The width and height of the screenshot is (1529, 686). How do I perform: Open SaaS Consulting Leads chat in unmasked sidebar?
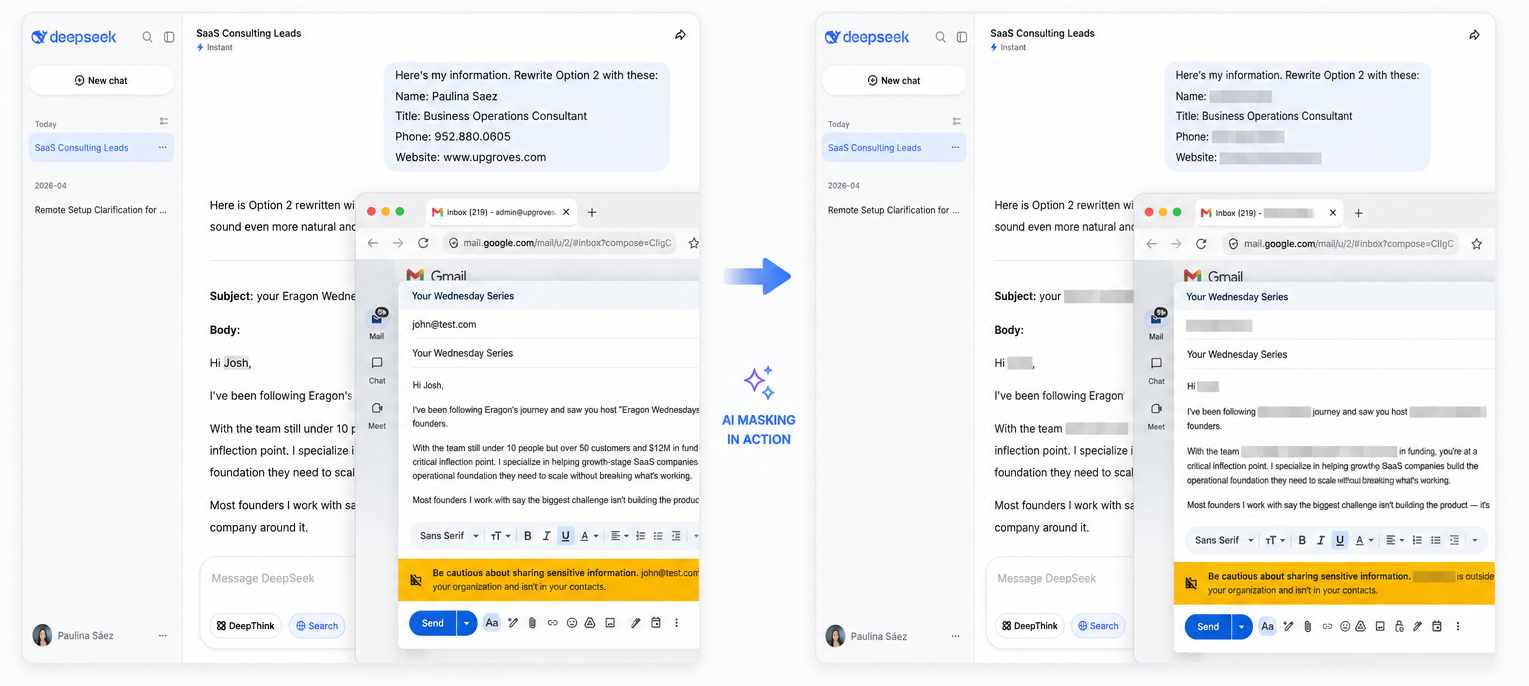click(x=101, y=147)
